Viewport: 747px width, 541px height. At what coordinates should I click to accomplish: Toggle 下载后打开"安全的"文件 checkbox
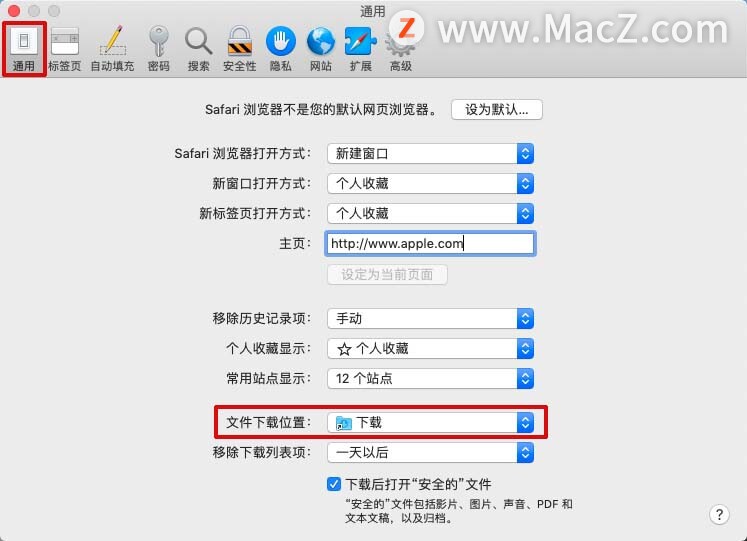click(334, 484)
